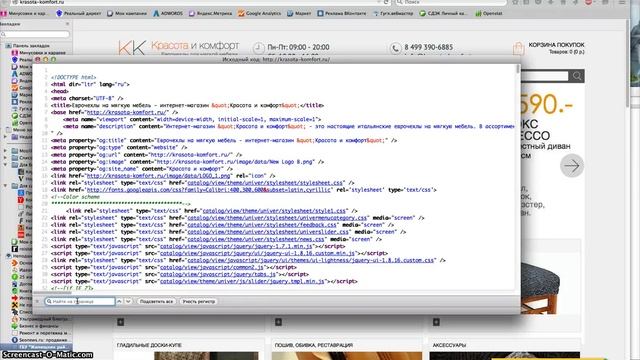
Task: Open the Яндекс.Метрика bookmark
Action: (x=210, y=13)
